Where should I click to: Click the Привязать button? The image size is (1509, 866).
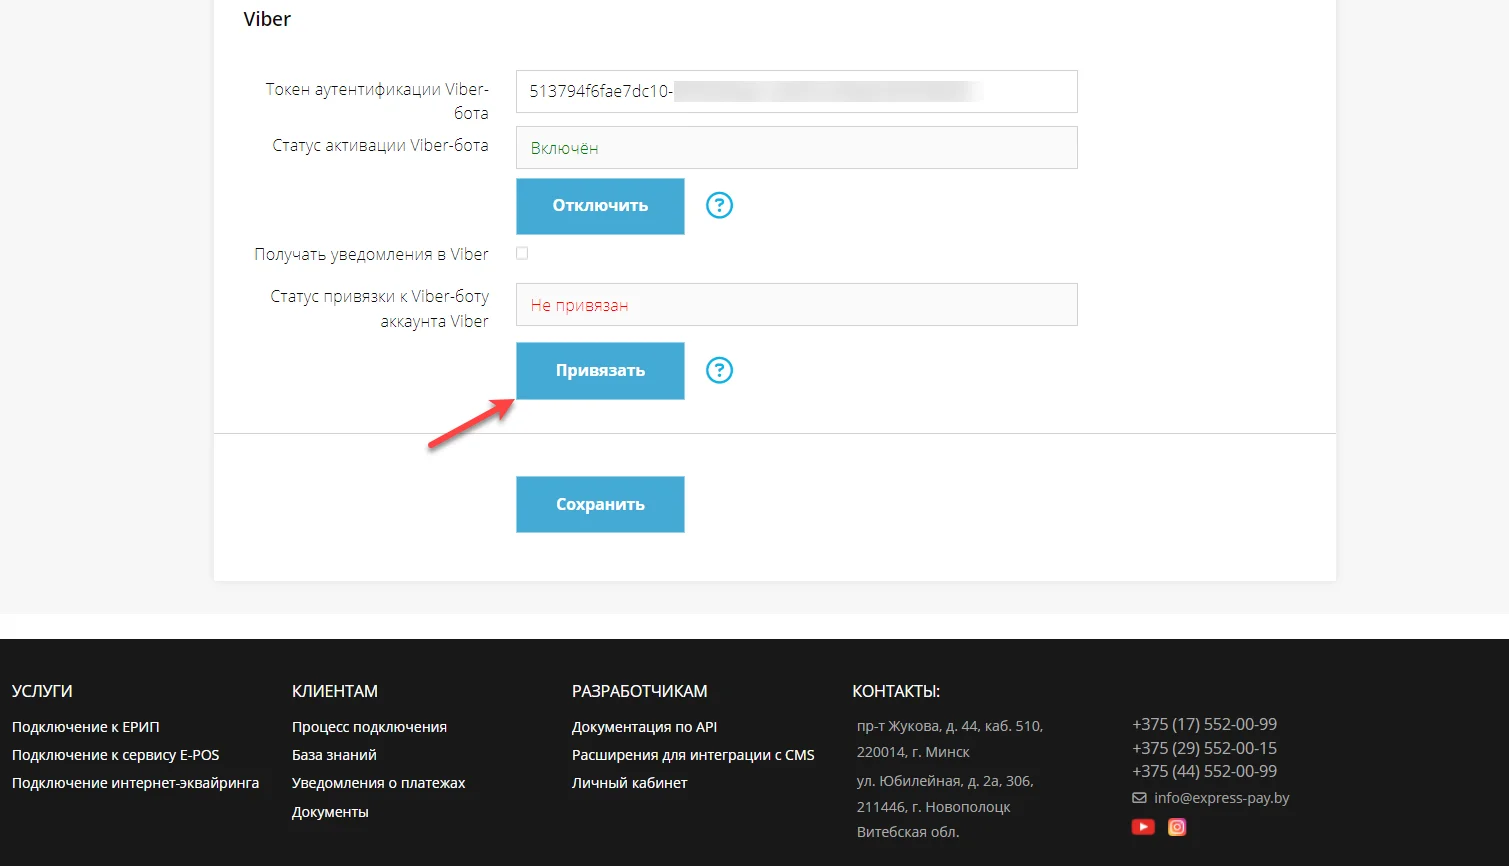point(600,371)
